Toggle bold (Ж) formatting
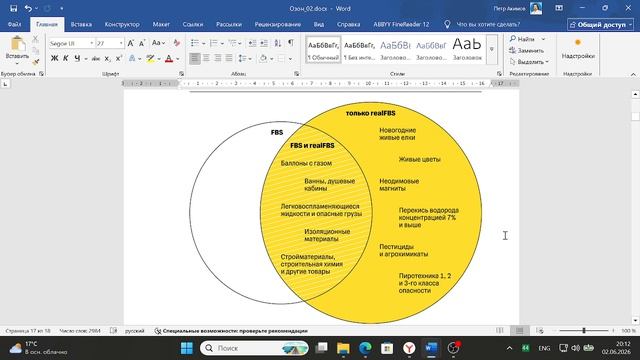This screenshot has width=640, height=360. coord(54,59)
